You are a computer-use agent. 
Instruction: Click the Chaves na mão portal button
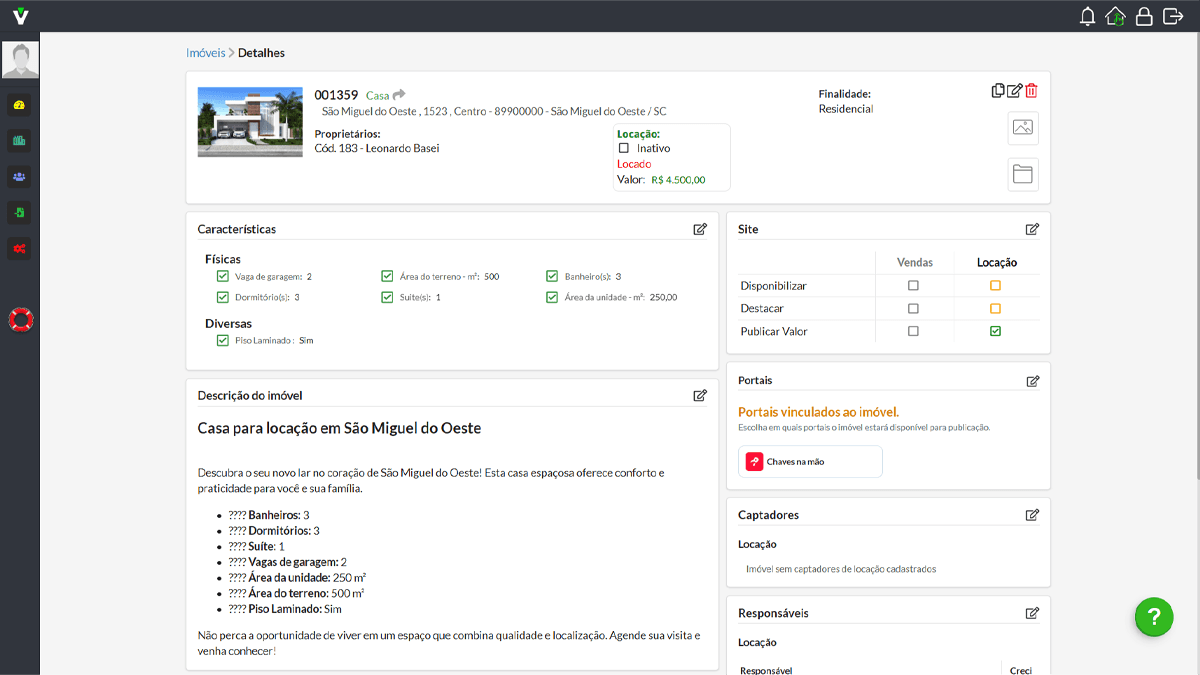(809, 461)
